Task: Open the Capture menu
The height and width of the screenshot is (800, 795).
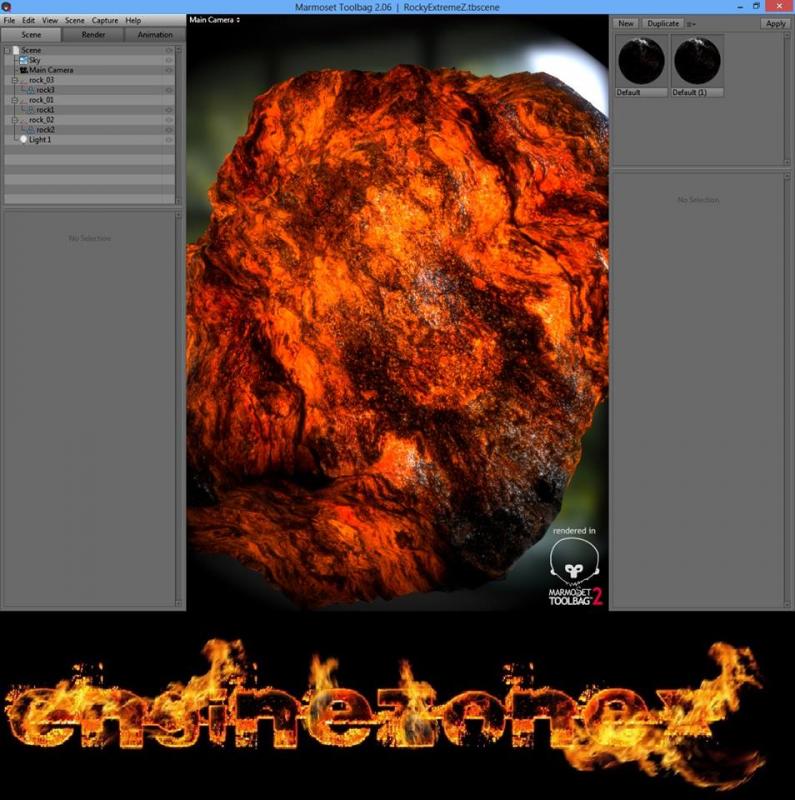Action: (105, 20)
